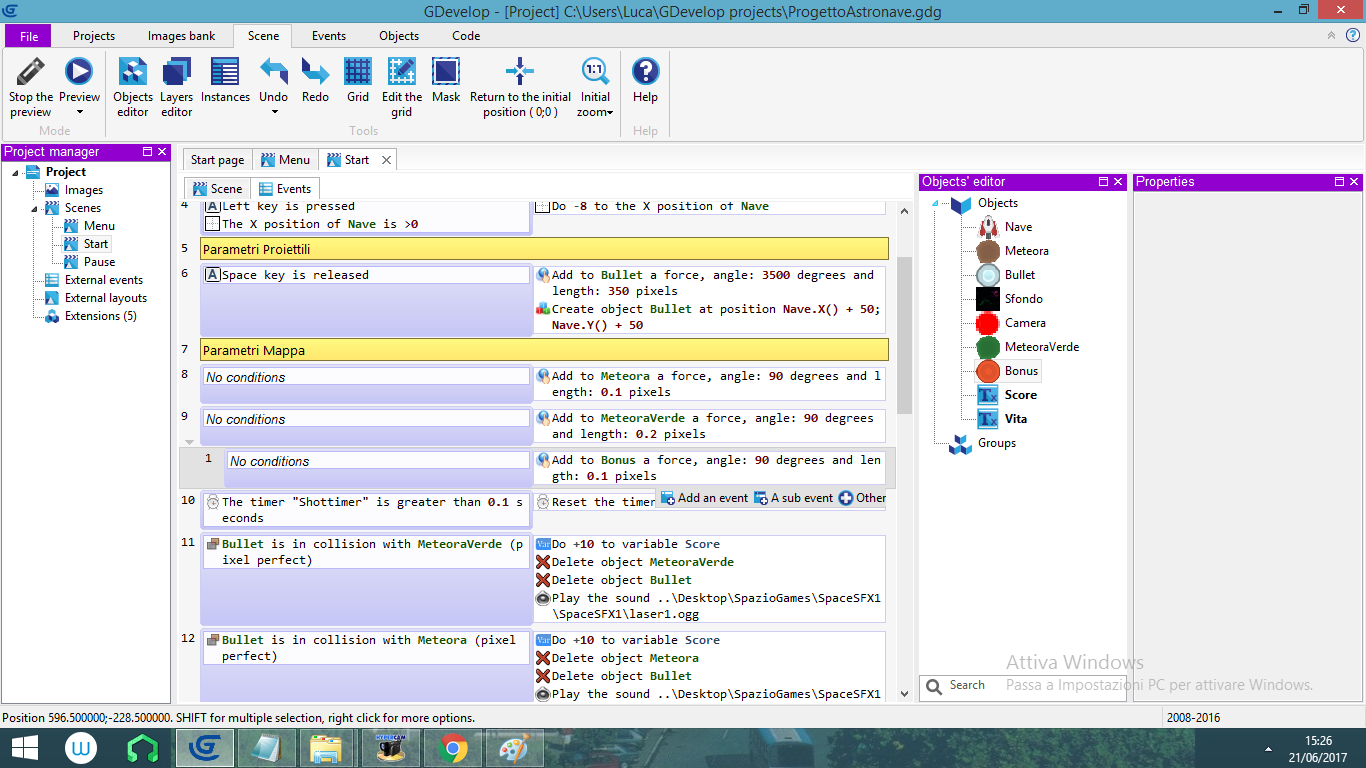Open the Layers editor

click(x=177, y=88)
